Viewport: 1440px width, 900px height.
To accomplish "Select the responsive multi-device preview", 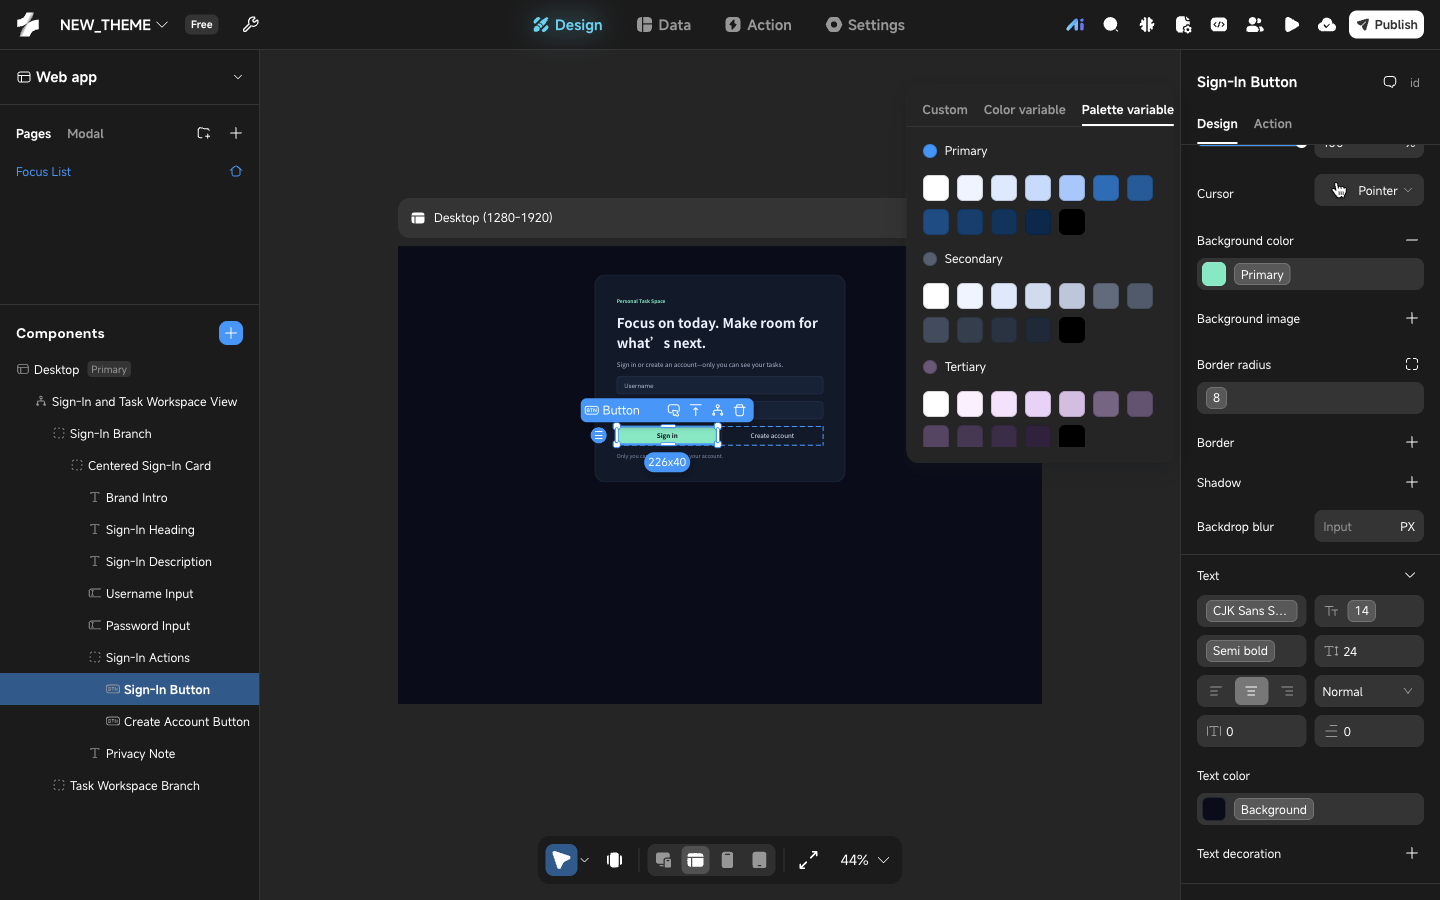I will pos(663,860).
